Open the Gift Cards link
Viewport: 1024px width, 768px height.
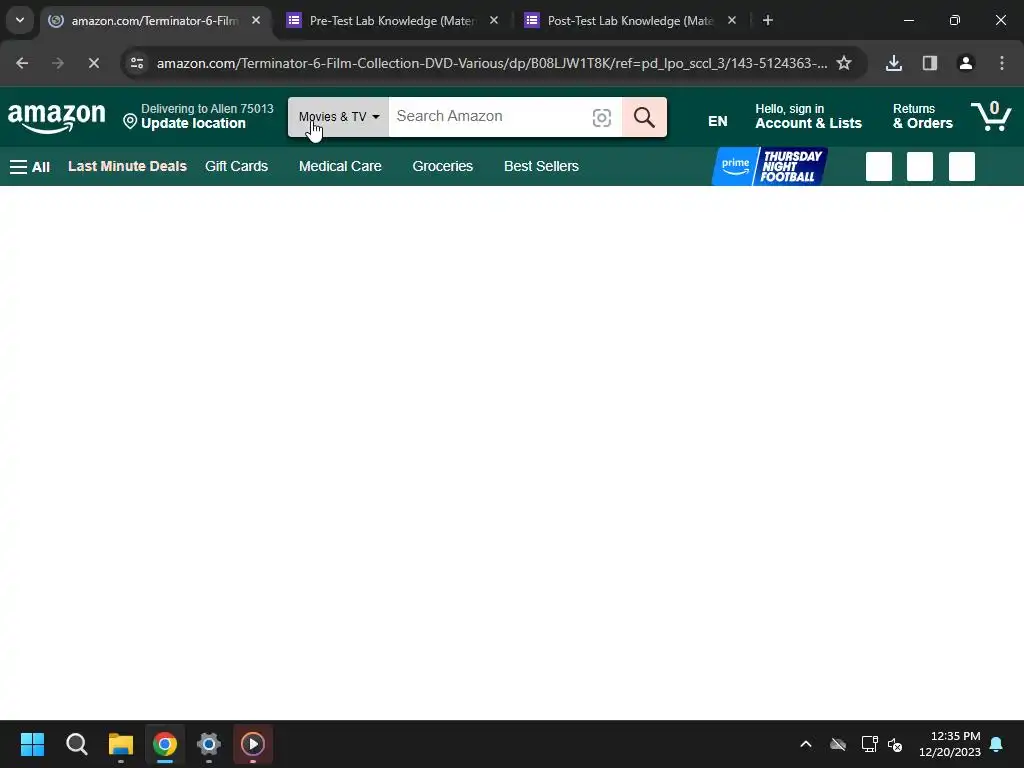pos(236,167)
